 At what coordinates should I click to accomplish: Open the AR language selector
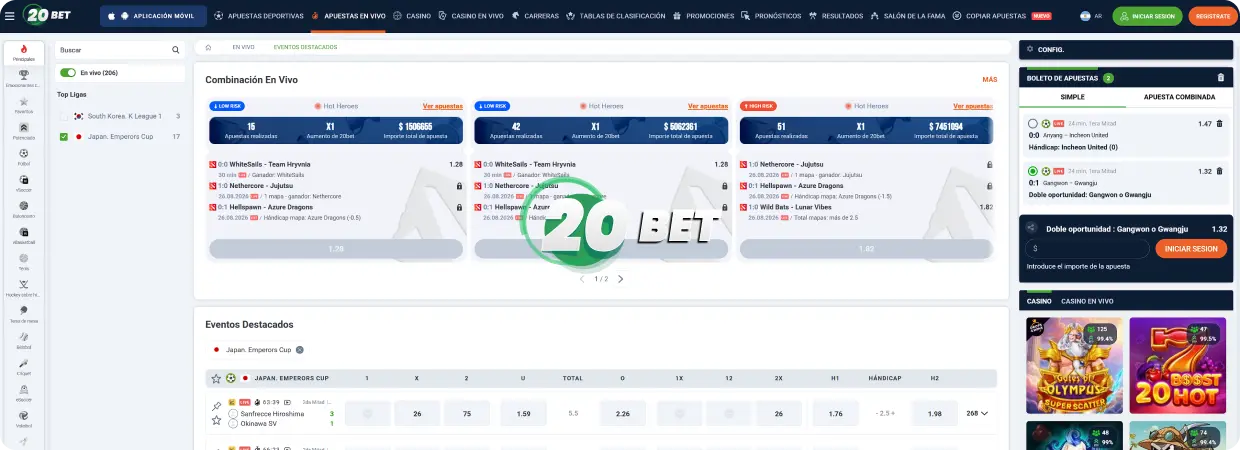[x=1091, y=16]
